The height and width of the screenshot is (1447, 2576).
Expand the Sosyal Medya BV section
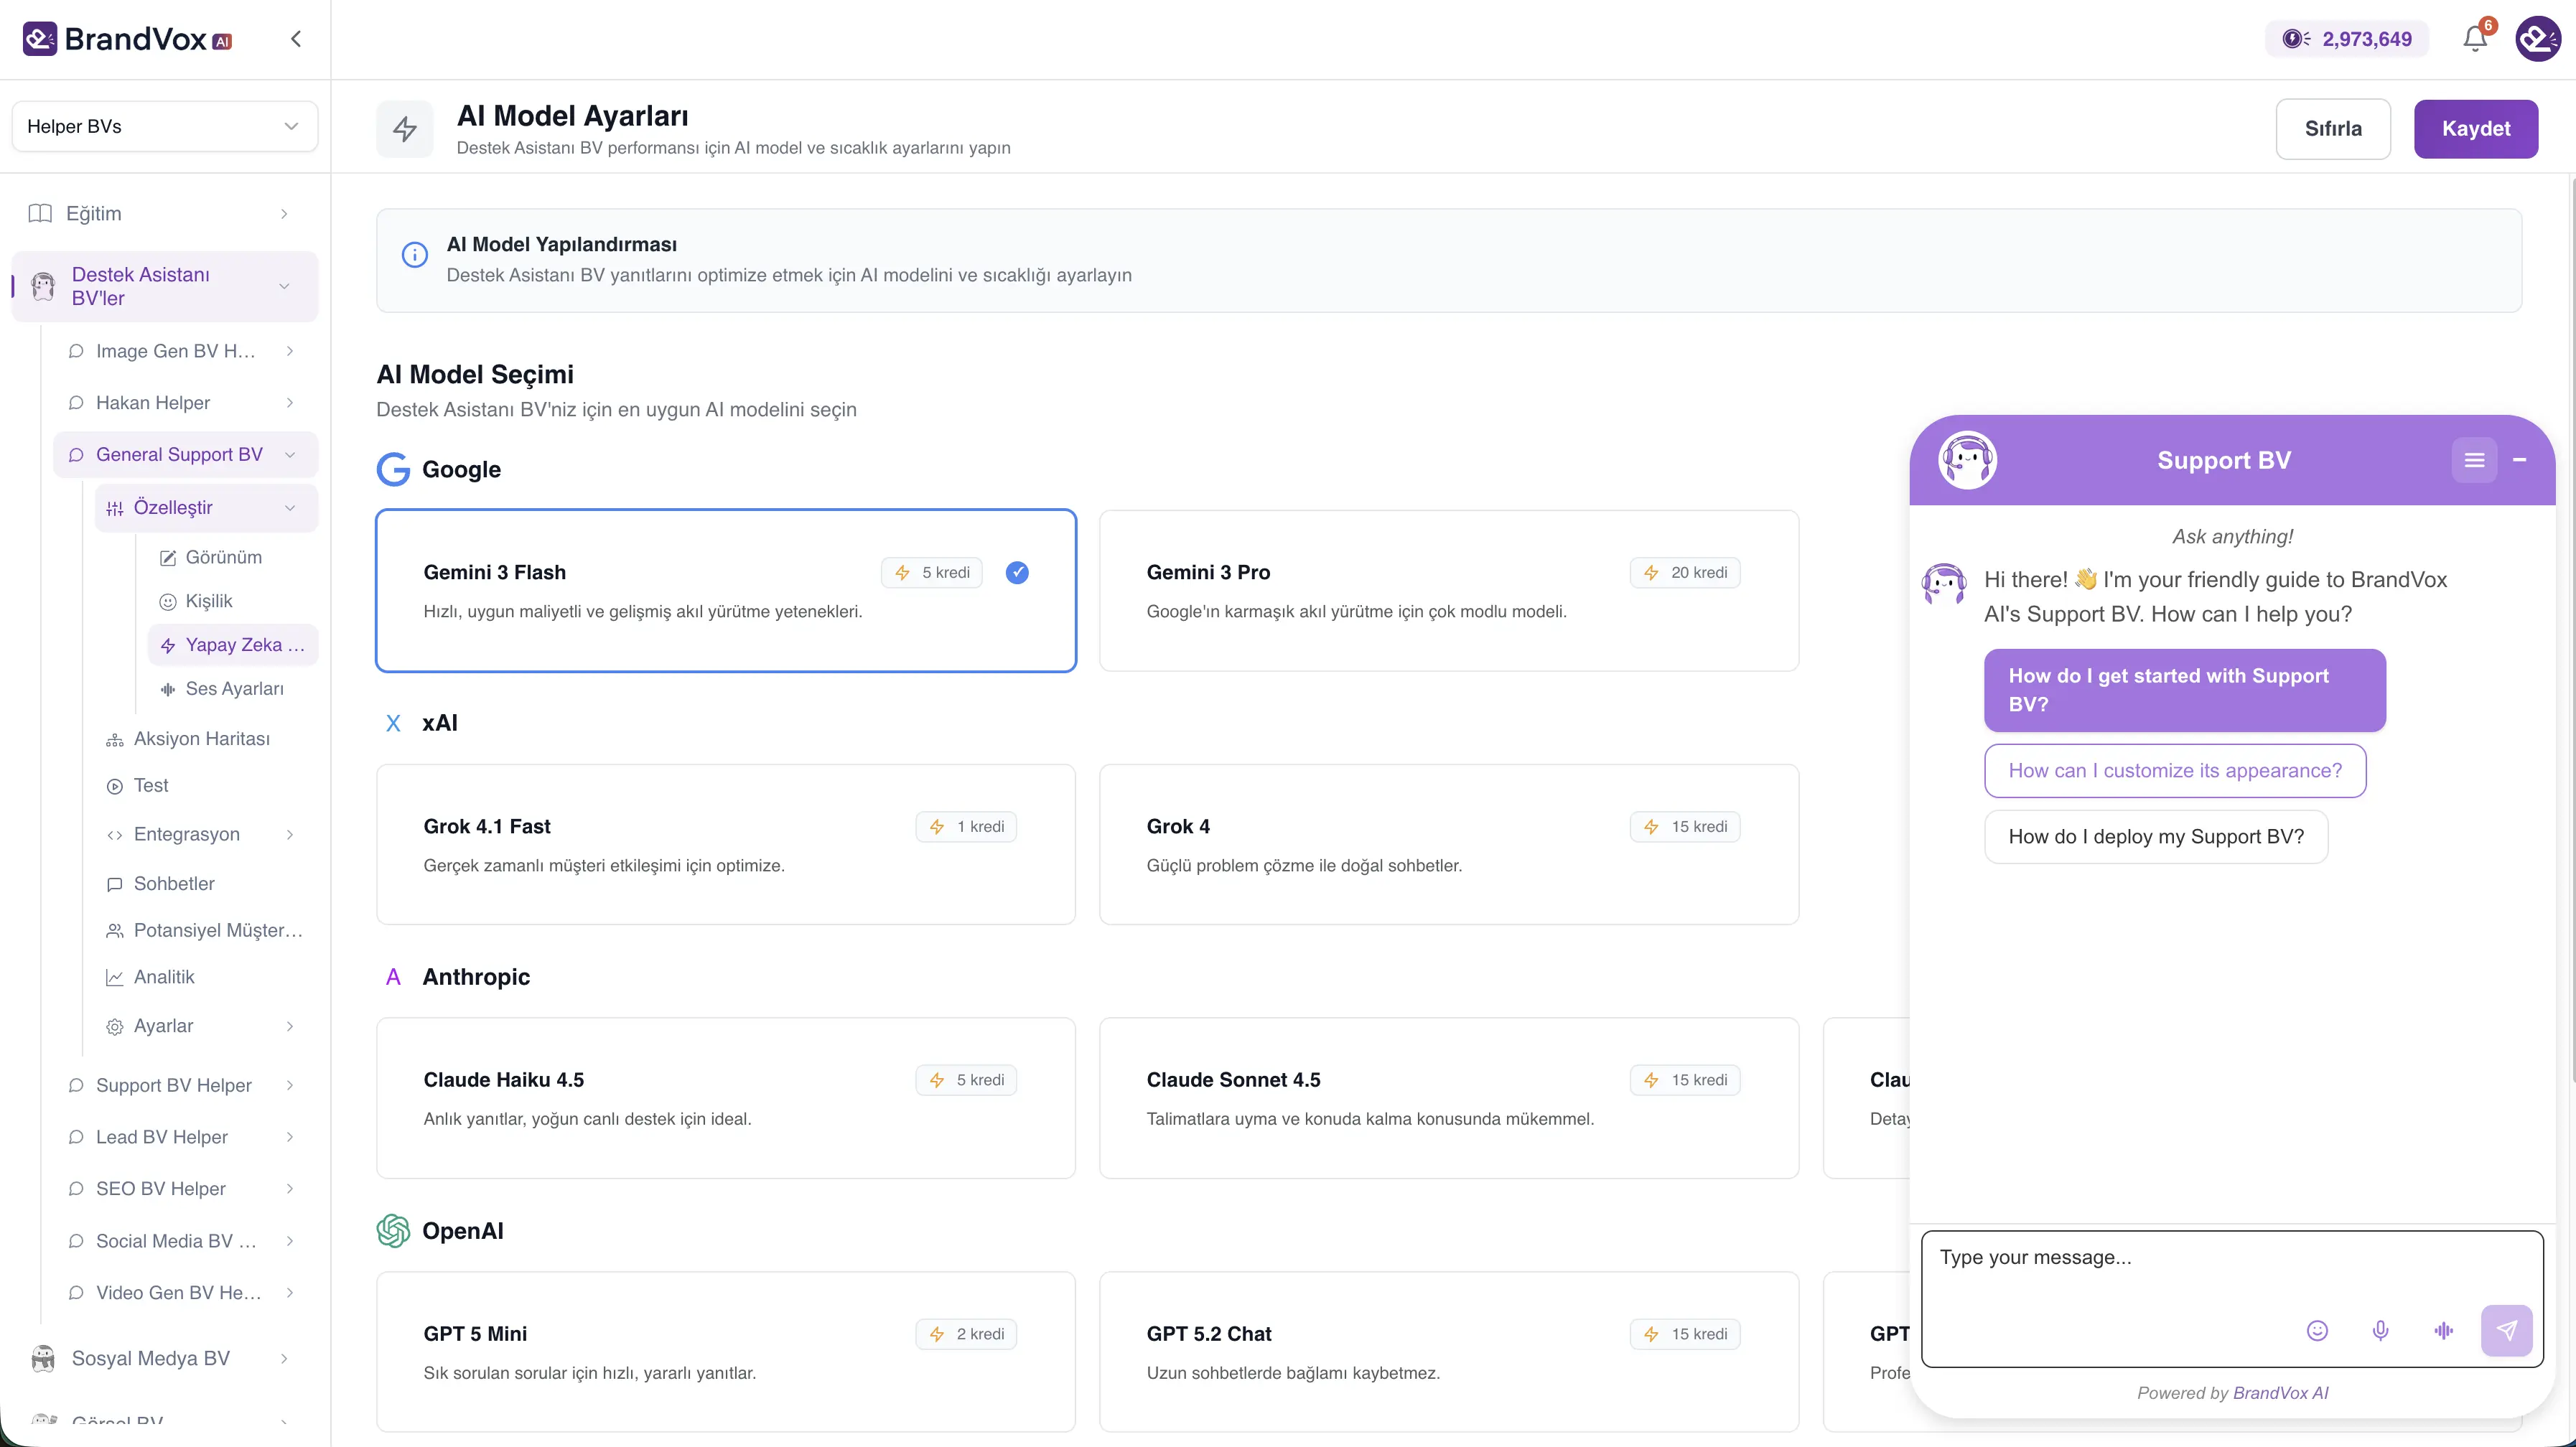[164, 1358]
